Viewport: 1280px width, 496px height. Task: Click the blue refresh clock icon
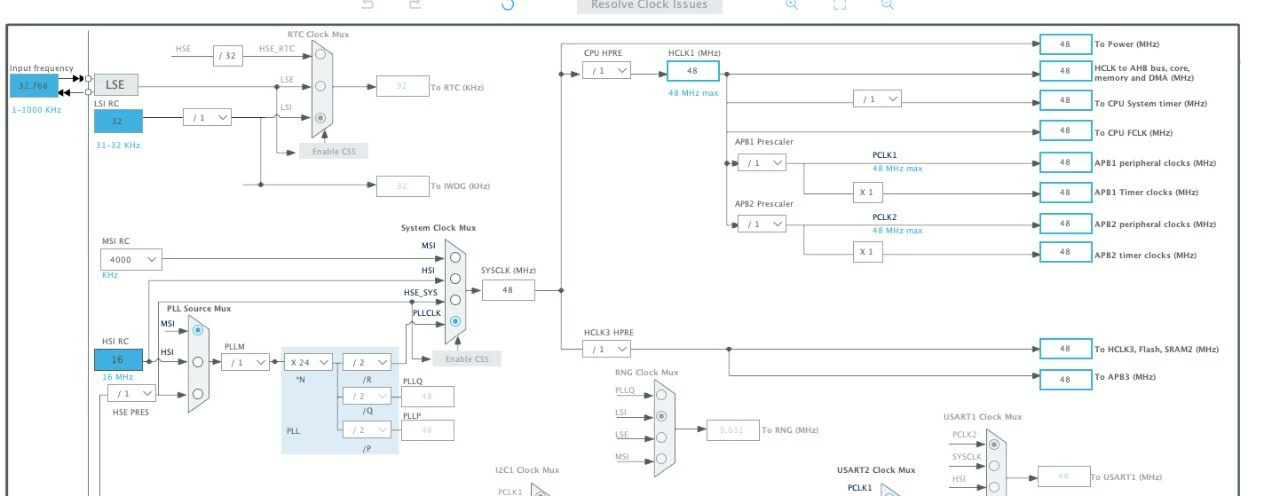coord(507,4)
